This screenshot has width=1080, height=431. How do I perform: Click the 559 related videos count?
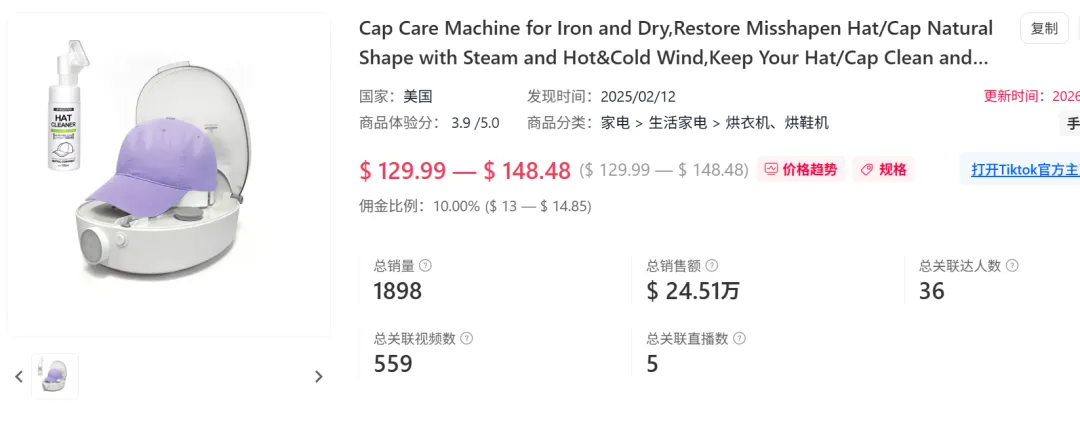[x=393, y=363]
